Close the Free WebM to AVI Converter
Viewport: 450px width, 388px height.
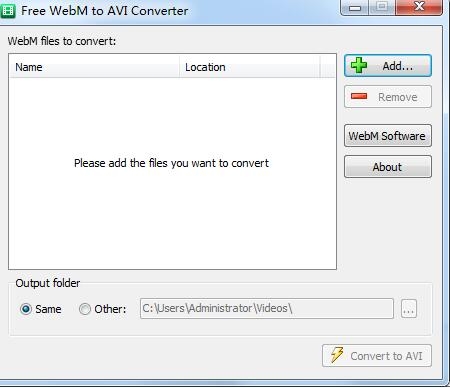tap(419, 7)
